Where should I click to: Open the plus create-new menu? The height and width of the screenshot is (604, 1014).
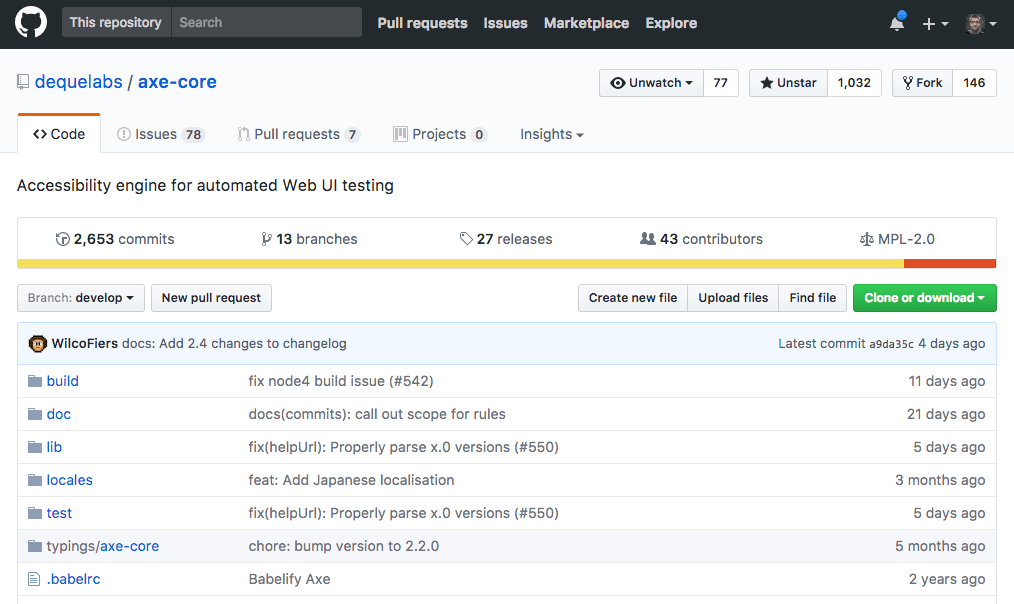tap(935, 24)
